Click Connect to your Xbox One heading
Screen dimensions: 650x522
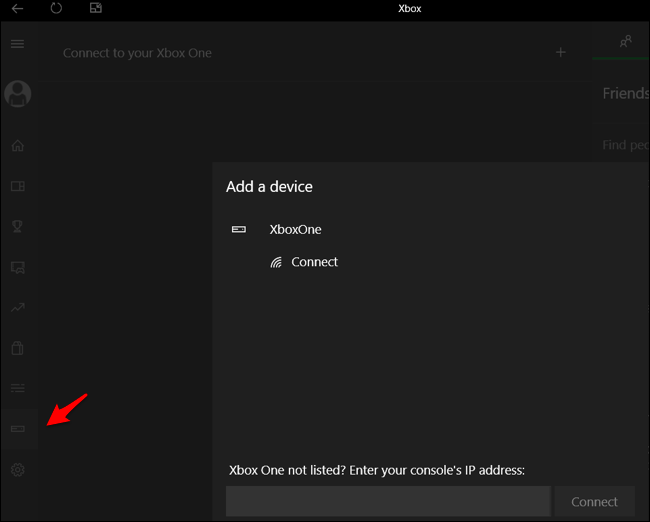pos(137,53)
